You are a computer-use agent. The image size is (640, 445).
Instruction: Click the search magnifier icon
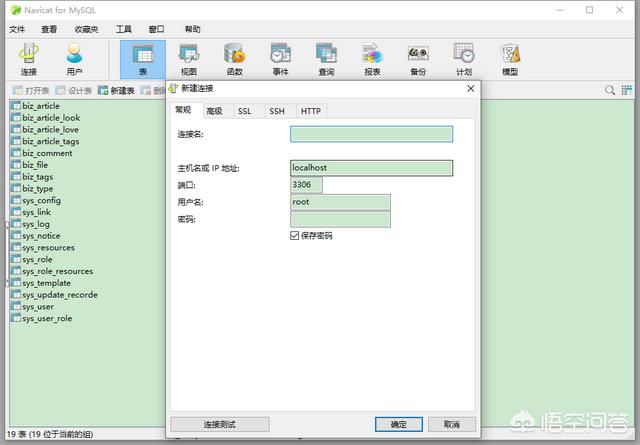(x=610, y=90)
